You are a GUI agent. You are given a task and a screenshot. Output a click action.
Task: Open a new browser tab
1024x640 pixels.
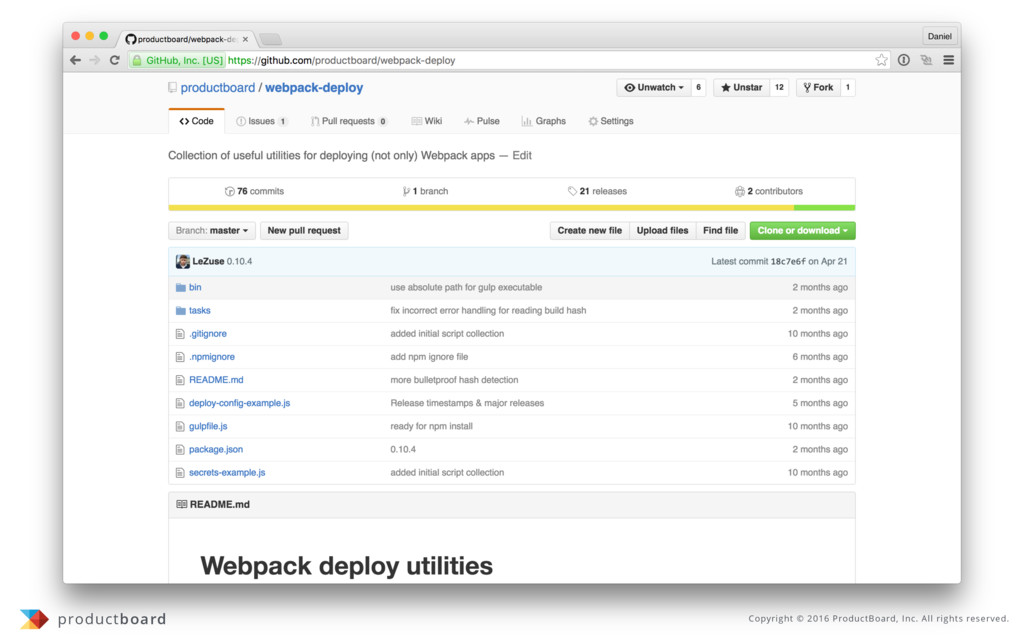coord(270,39)
